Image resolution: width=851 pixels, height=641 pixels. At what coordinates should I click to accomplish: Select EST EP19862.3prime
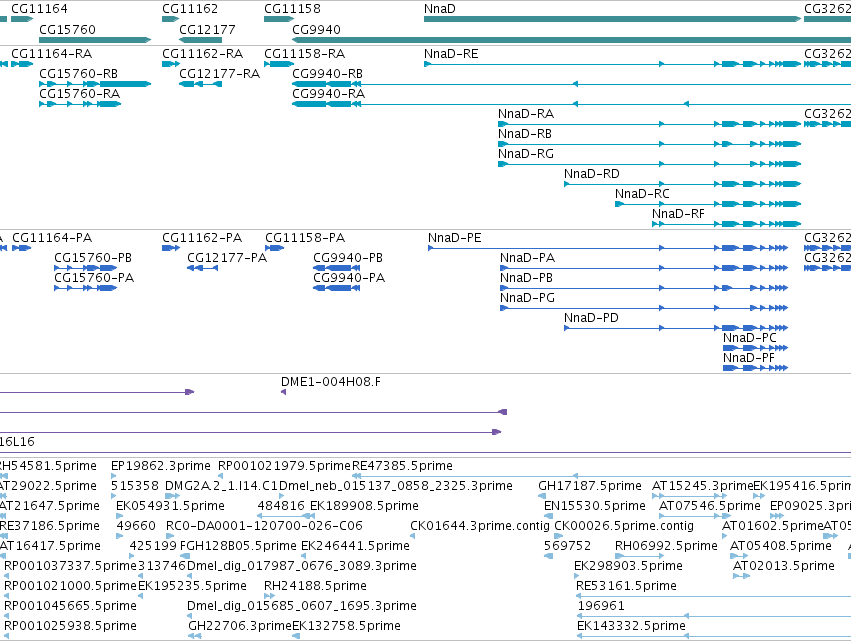(161, 466)
